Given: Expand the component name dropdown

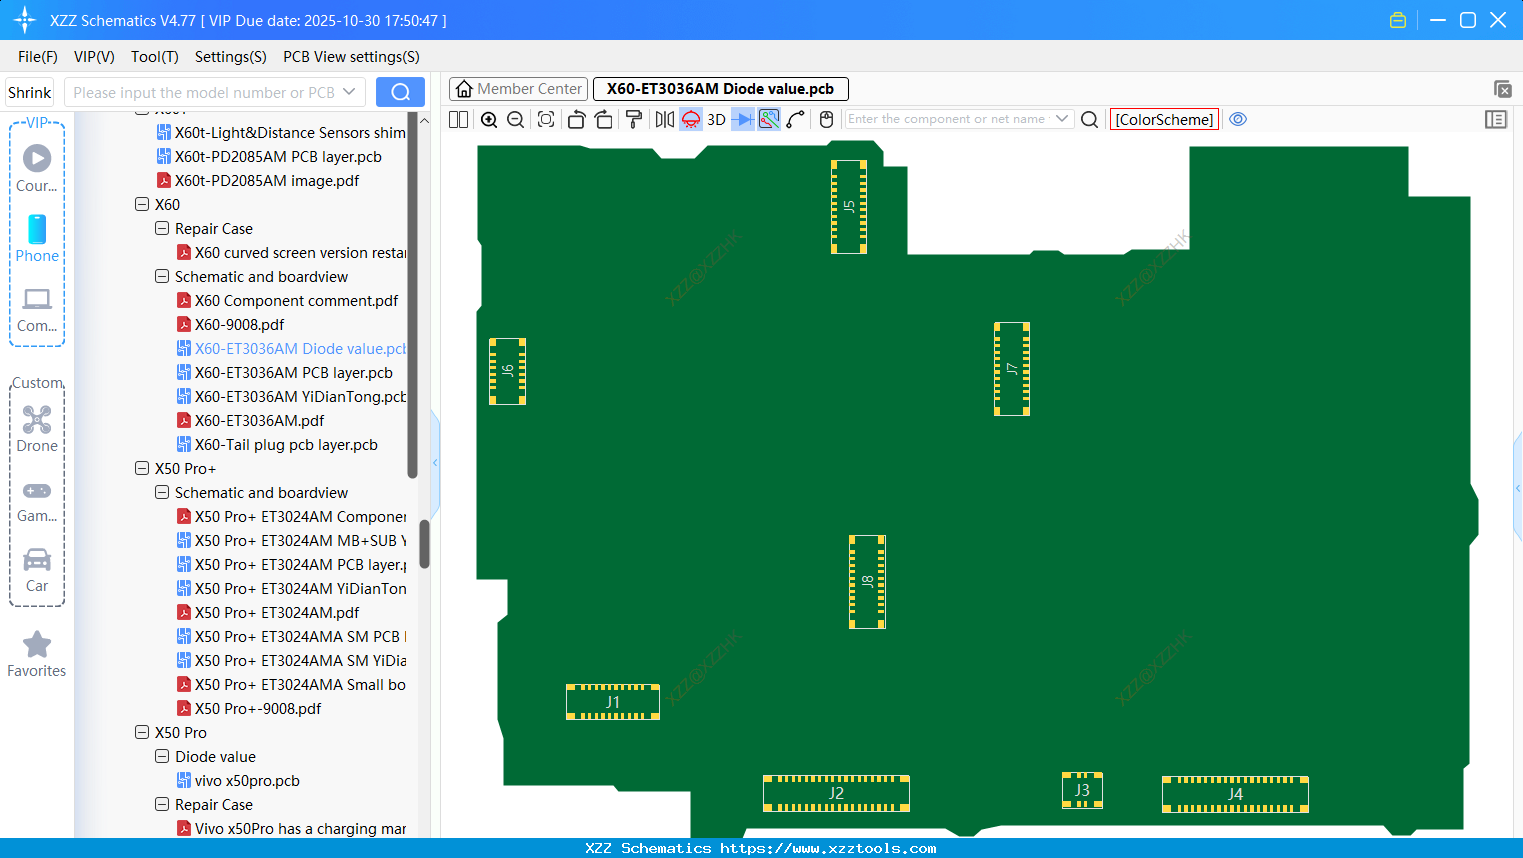Looking at the screenshot, I should pos(1062,119).
